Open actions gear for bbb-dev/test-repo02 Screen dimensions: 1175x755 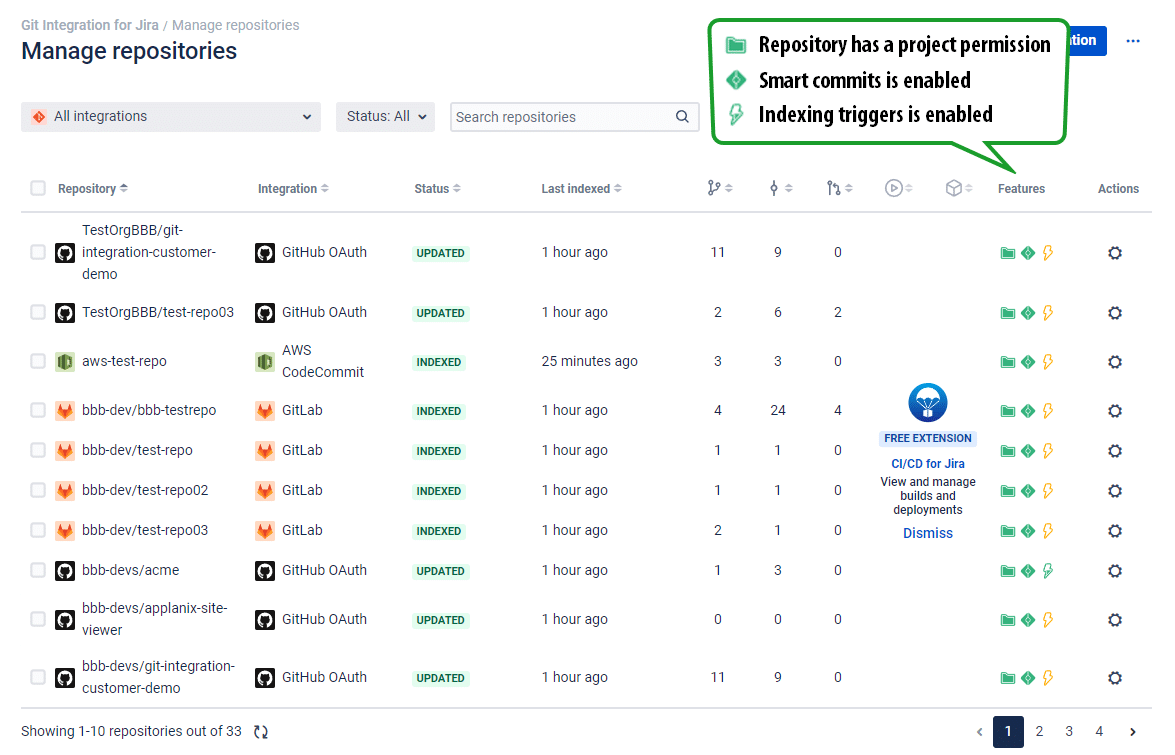(x=1115, y=491)
